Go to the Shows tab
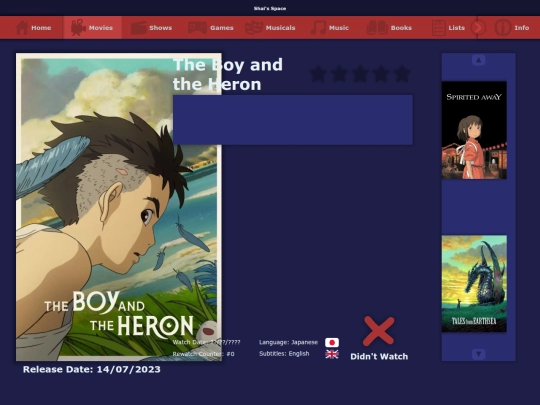Screen dimensions: 540x405 point(152,28)
